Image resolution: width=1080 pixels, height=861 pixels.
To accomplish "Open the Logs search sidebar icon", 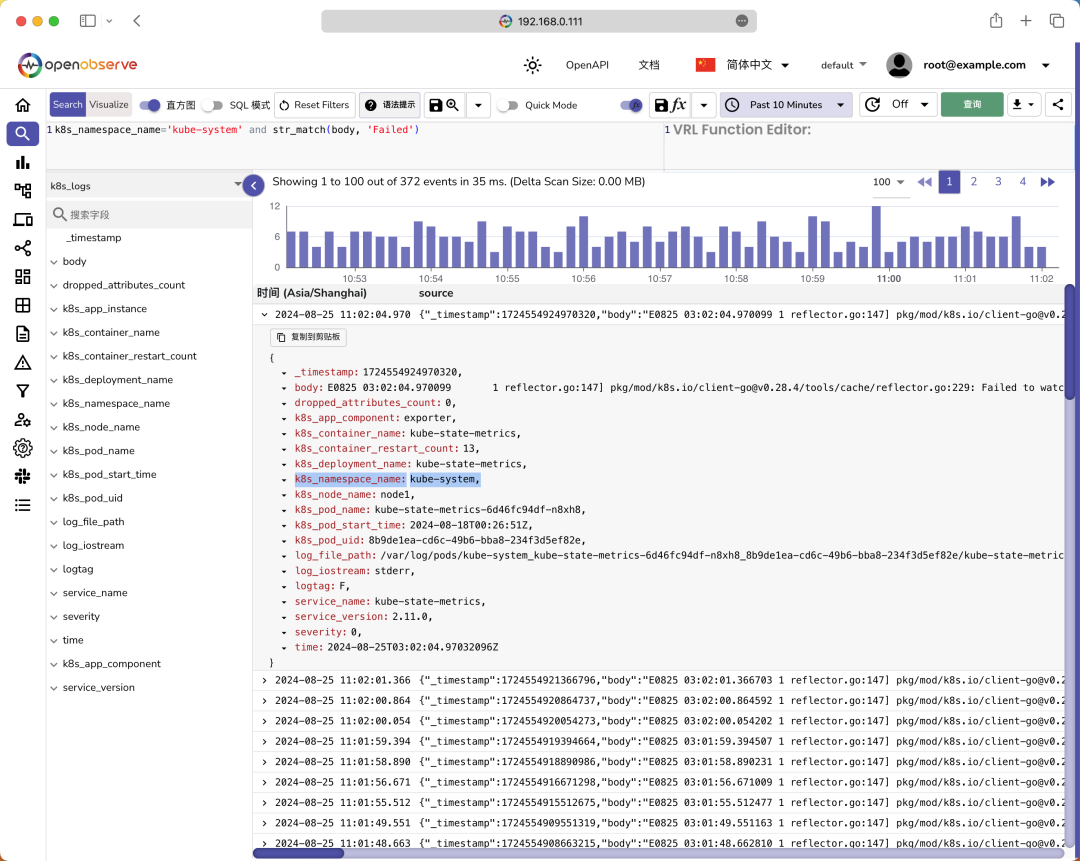I will 23,134.
